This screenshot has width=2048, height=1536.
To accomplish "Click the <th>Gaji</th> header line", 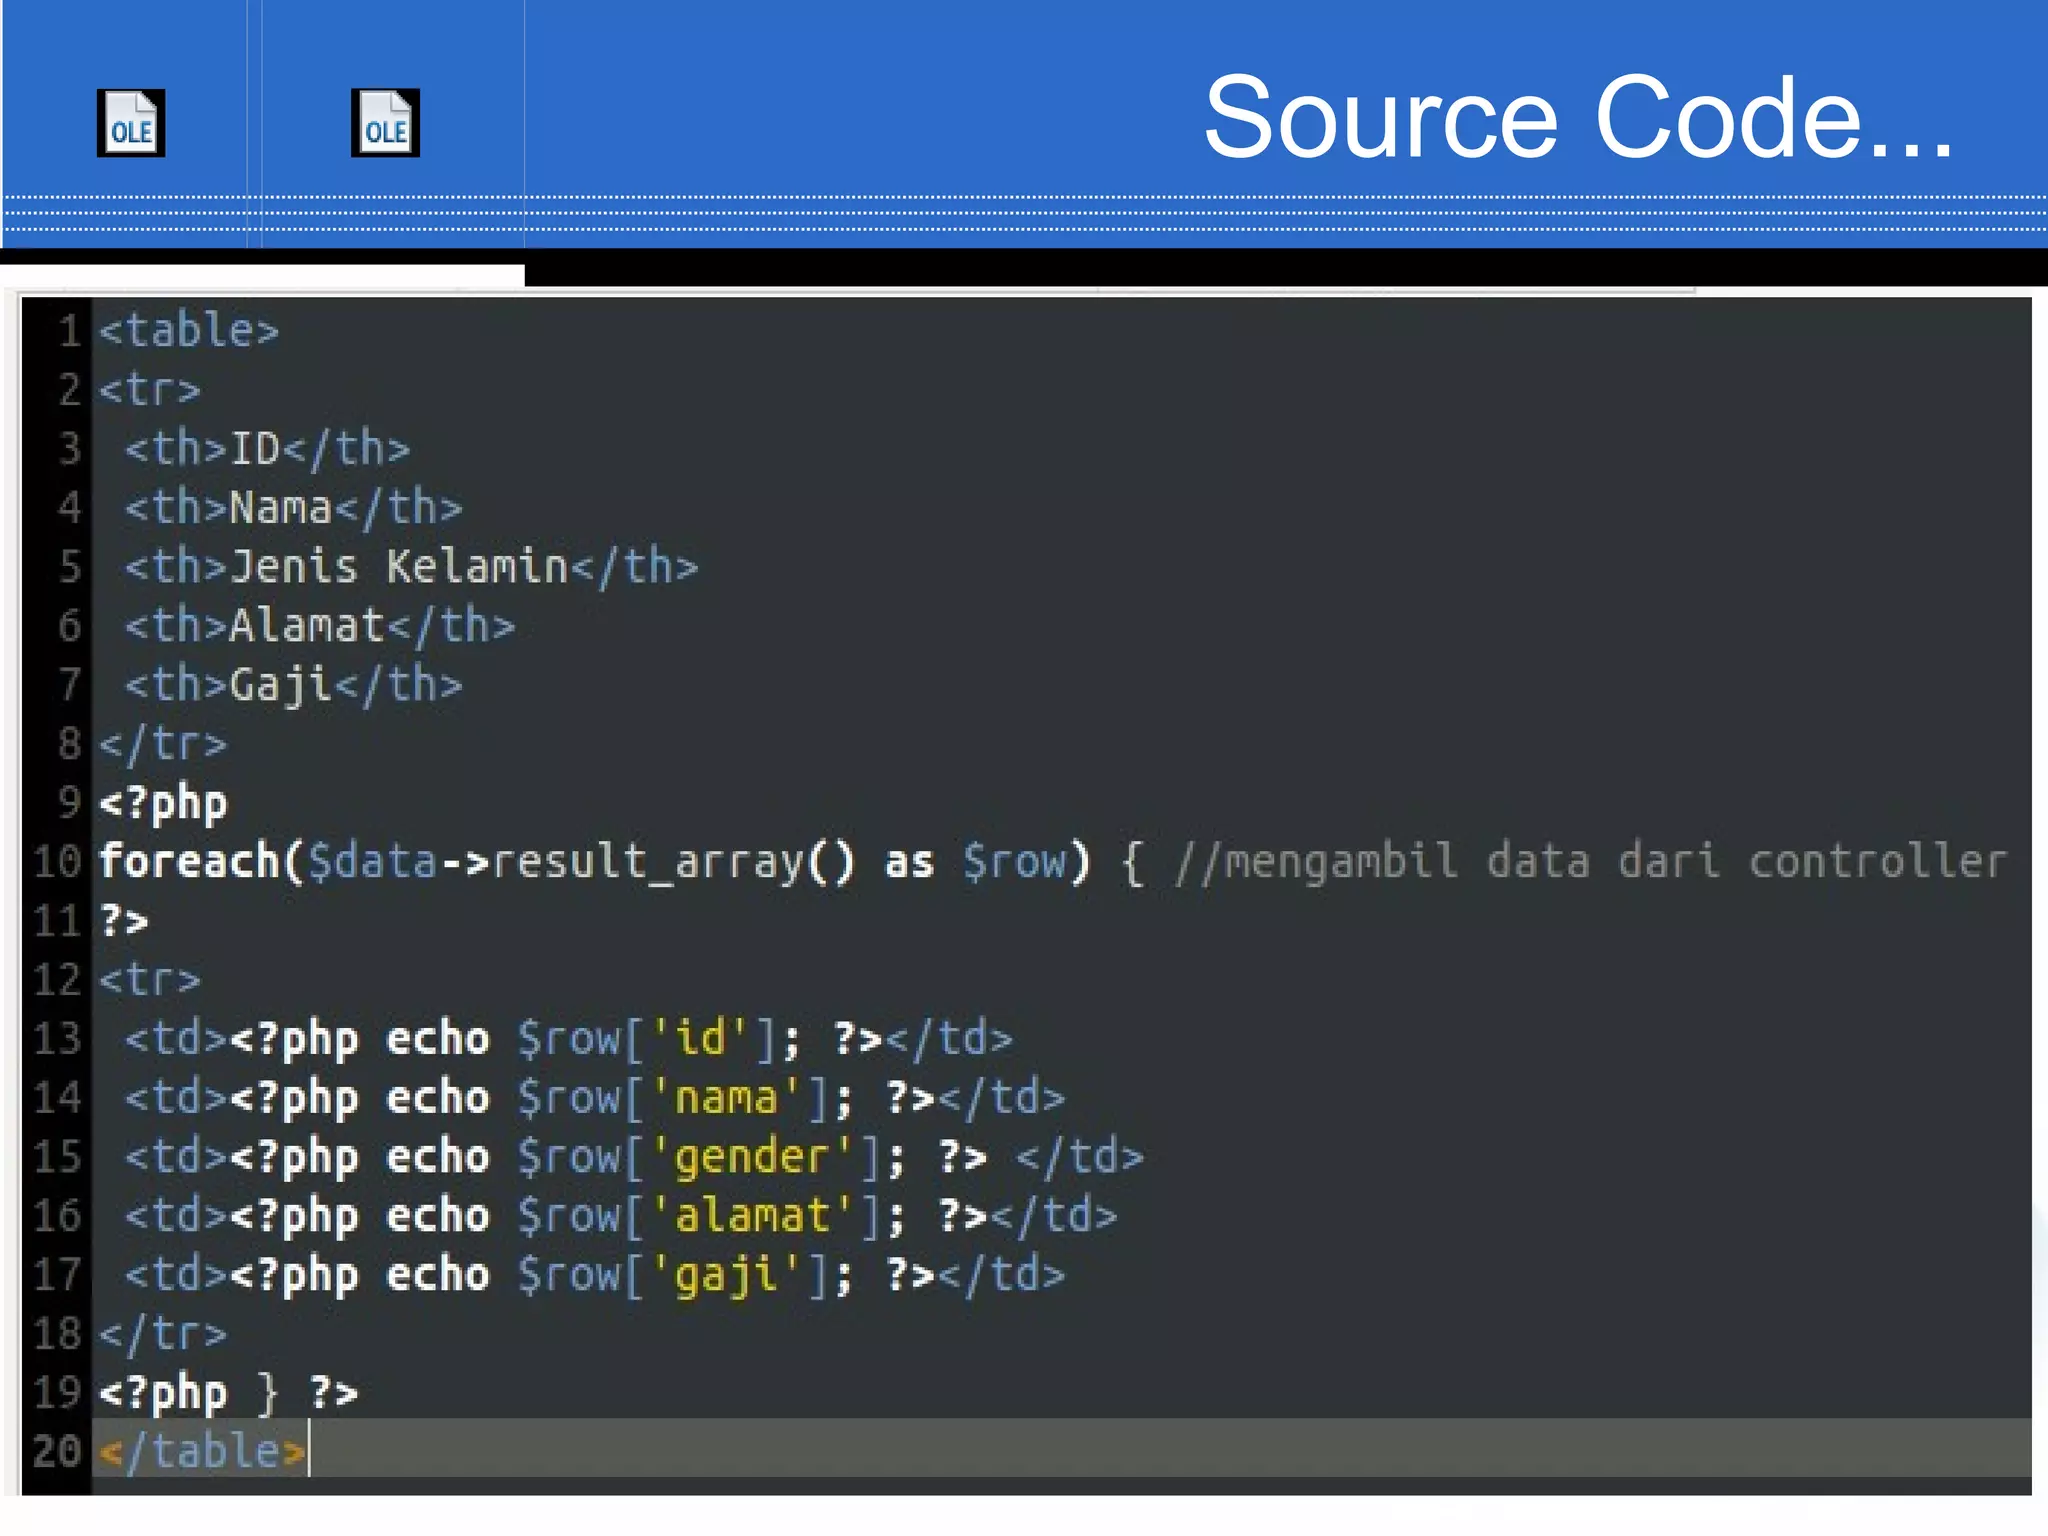I will [293, 685].
